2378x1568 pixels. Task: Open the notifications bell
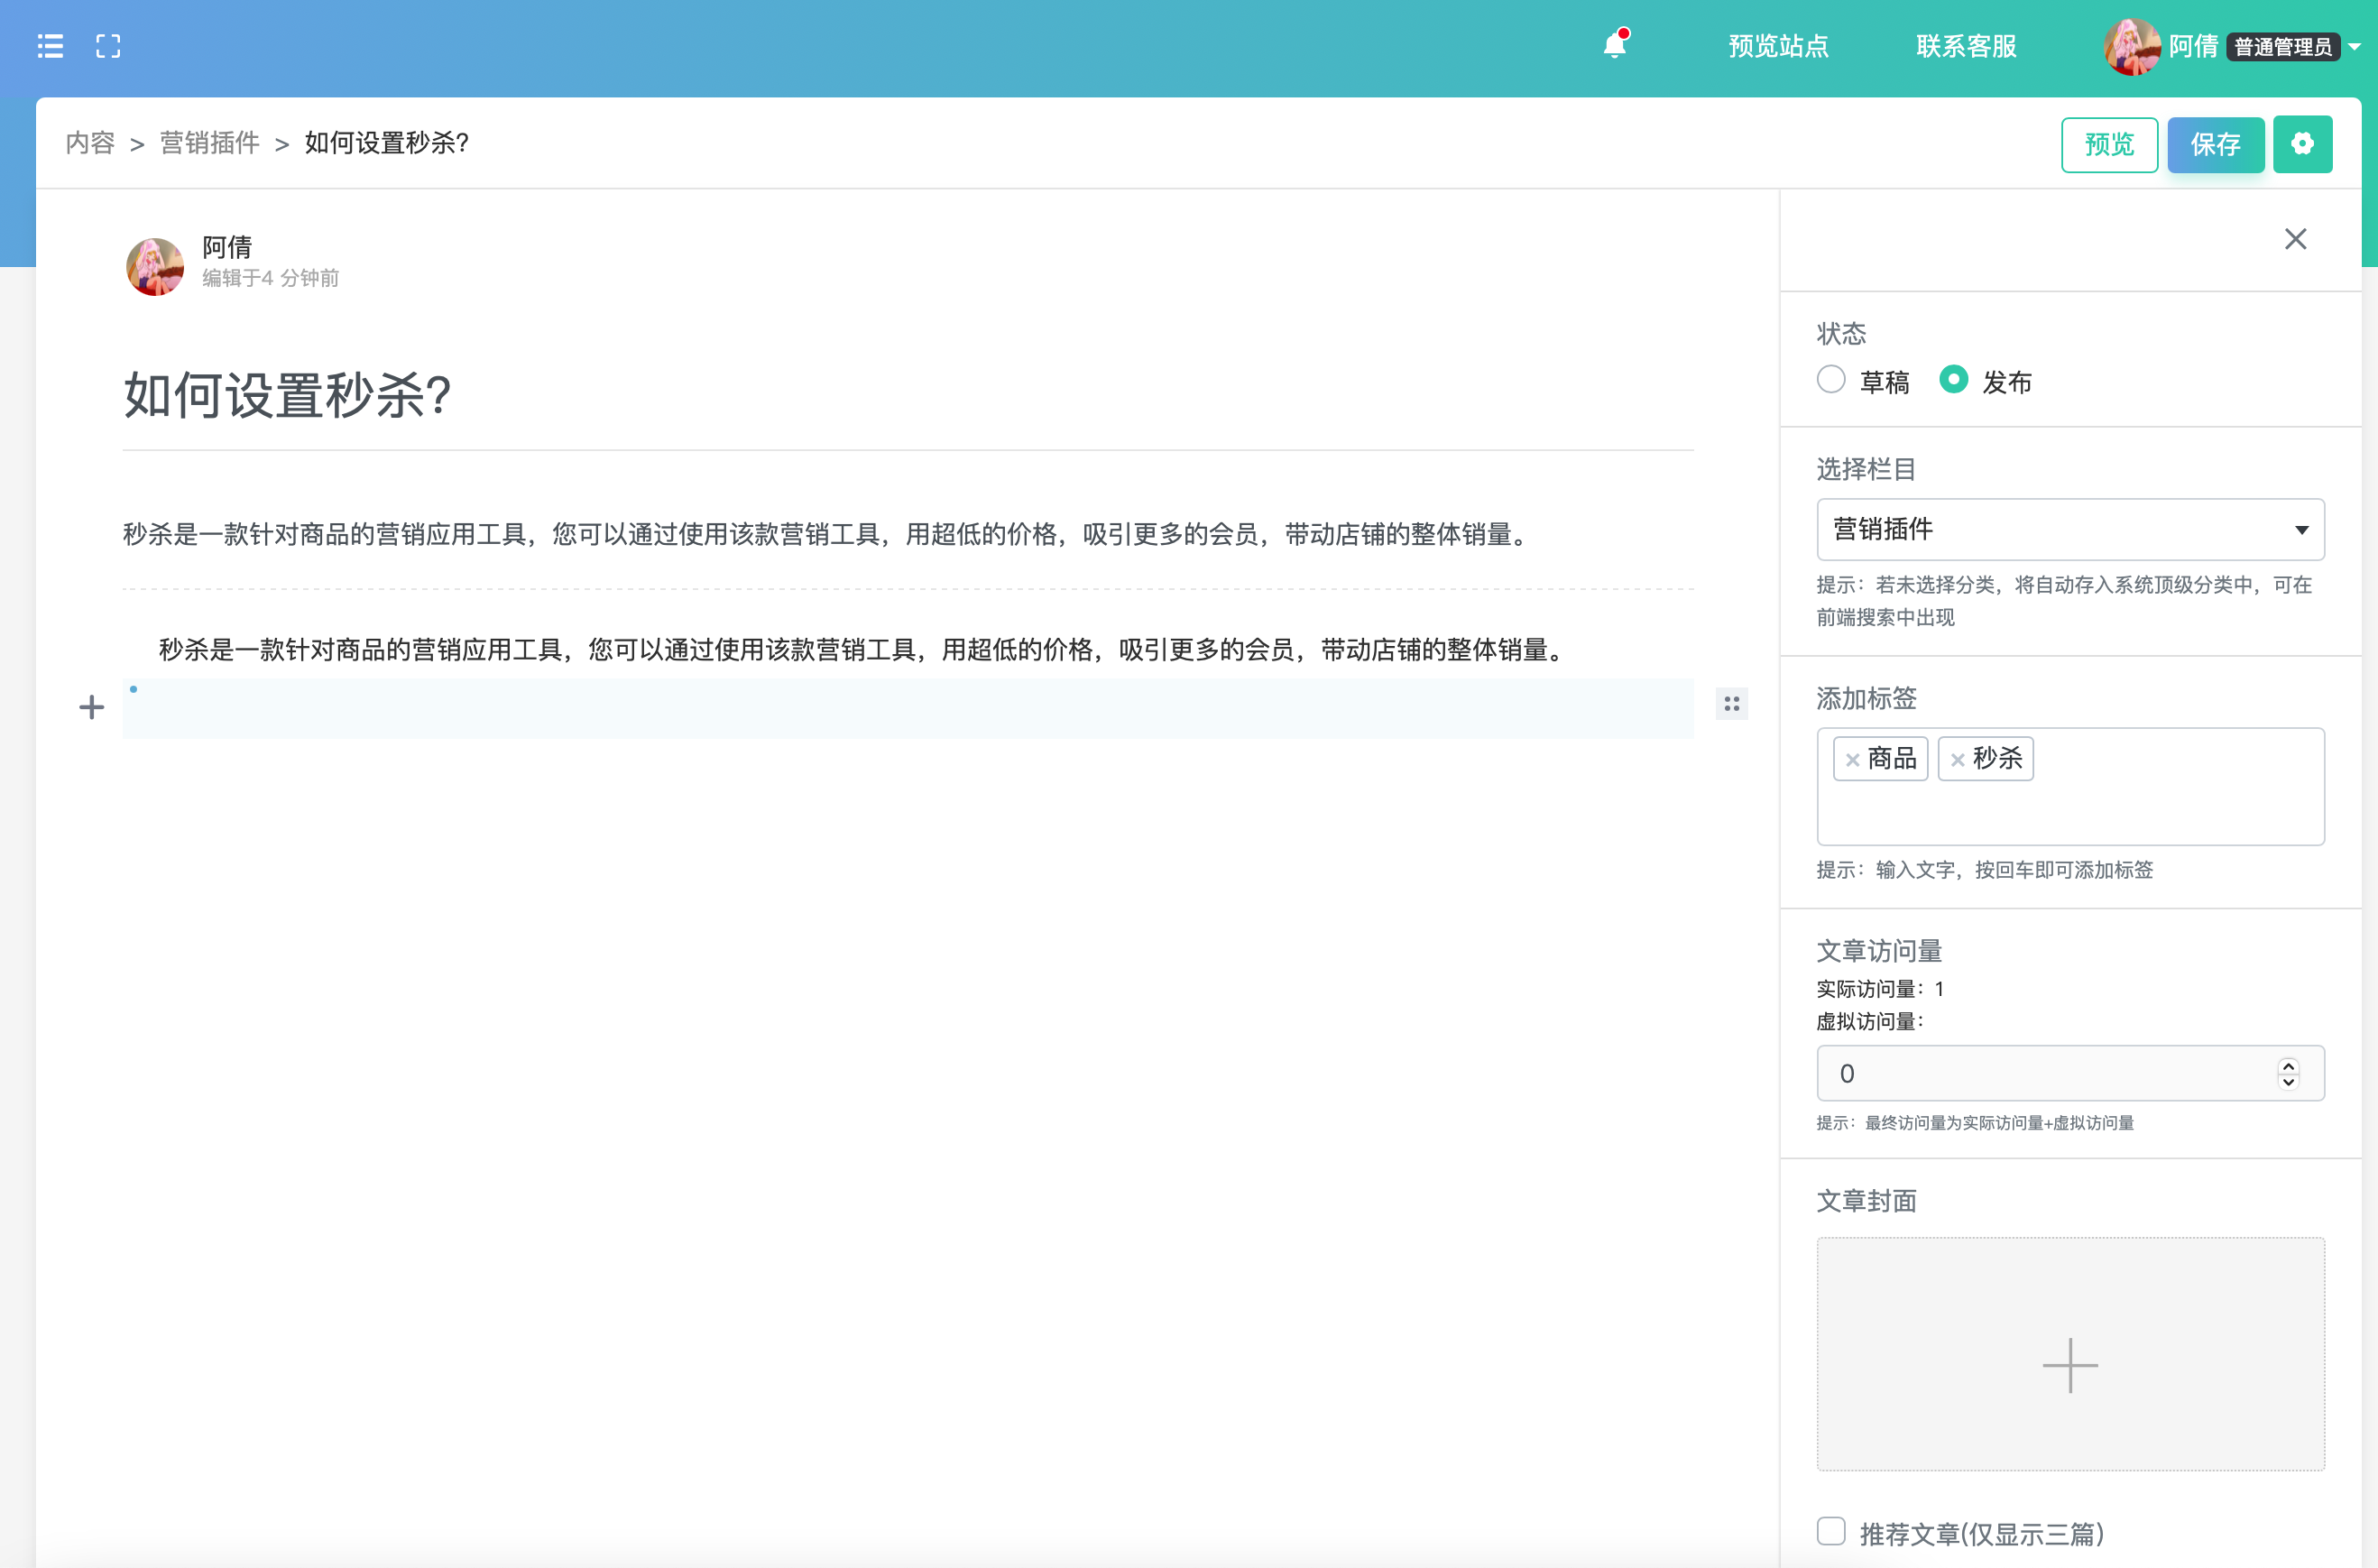1615,44
